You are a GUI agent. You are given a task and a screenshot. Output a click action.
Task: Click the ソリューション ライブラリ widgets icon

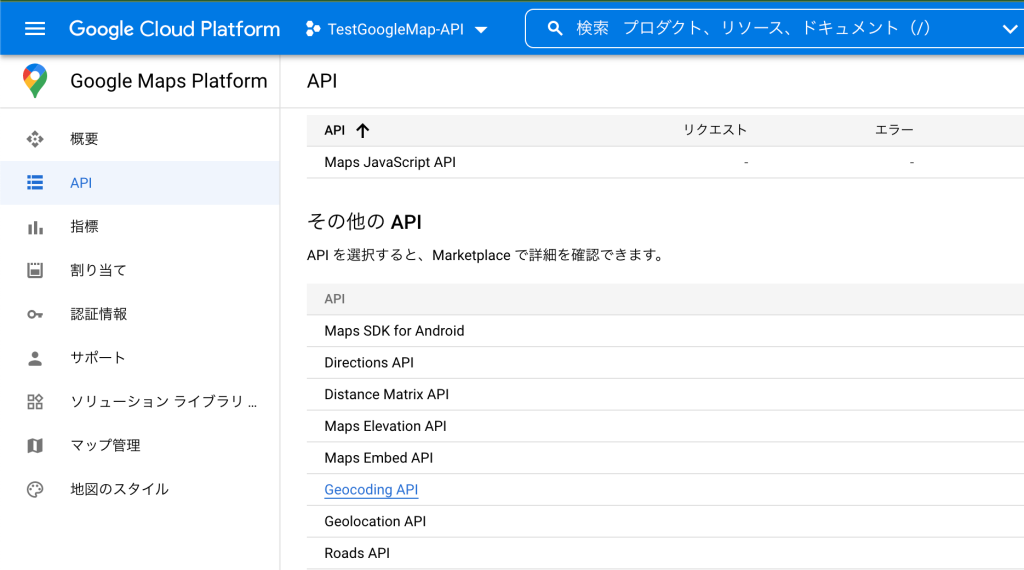pyautogui.click(x=35, y=402)
